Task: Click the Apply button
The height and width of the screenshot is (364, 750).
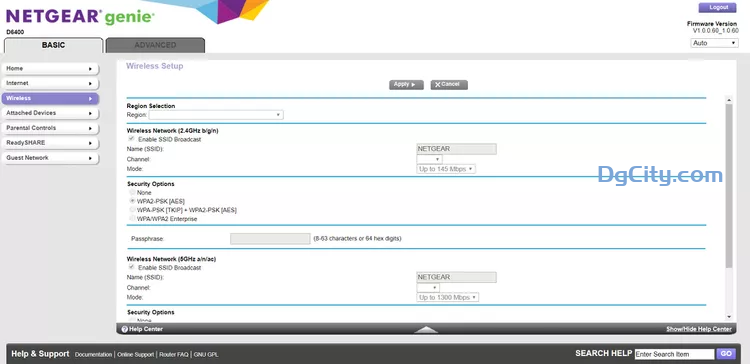Action: pos(406,85)
